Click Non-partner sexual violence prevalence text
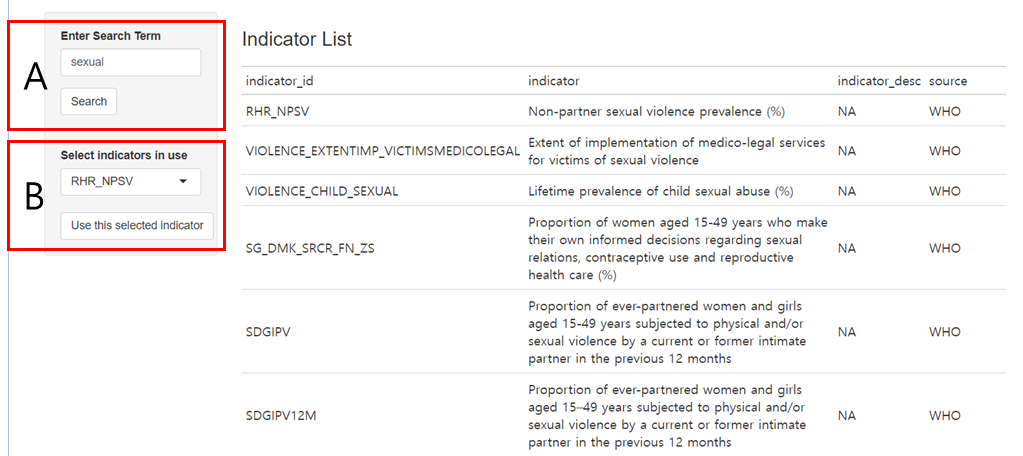 [657, 111]
